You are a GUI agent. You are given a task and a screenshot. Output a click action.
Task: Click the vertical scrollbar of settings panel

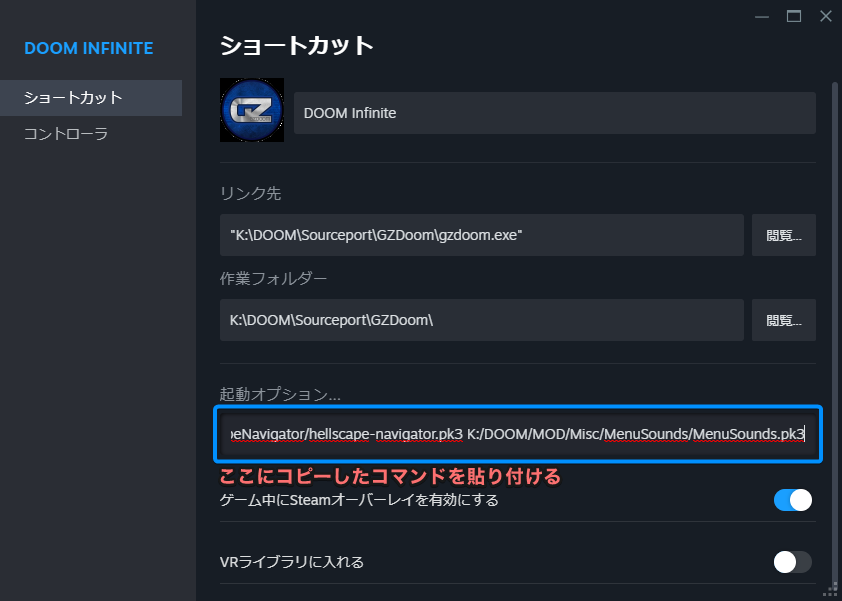834,333
